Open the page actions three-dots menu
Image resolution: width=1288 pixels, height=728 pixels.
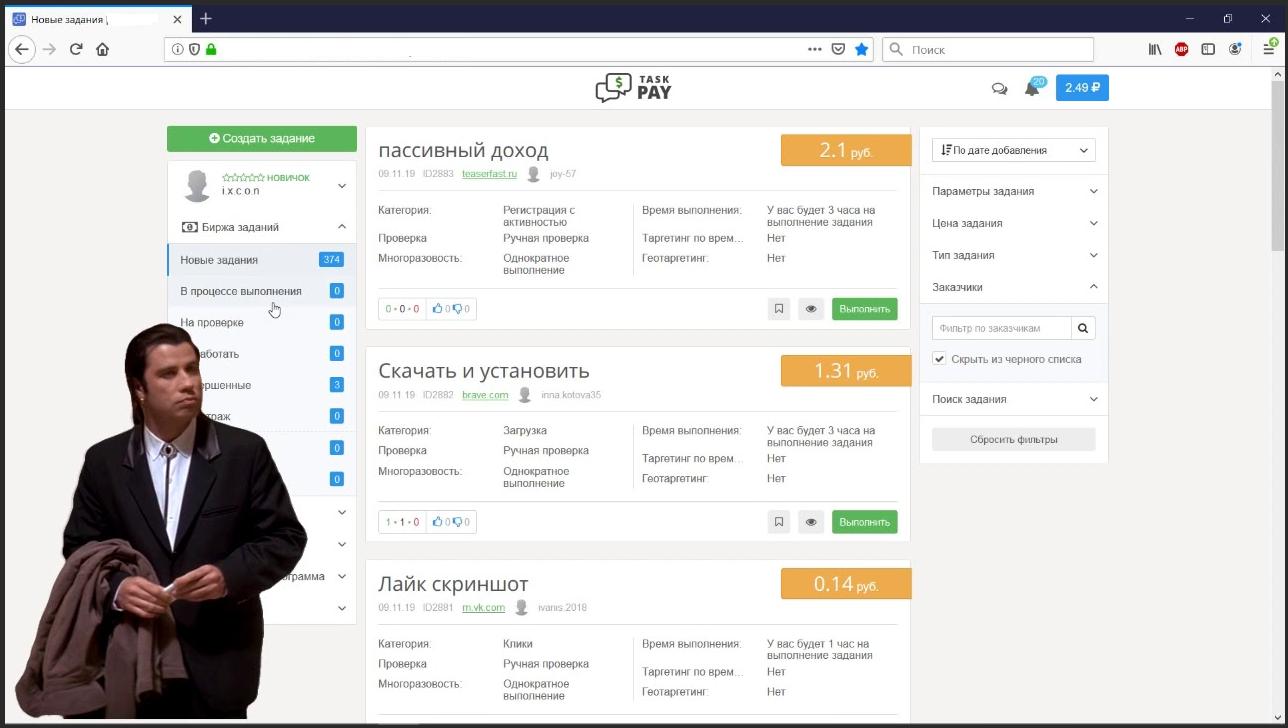(816, 49)
